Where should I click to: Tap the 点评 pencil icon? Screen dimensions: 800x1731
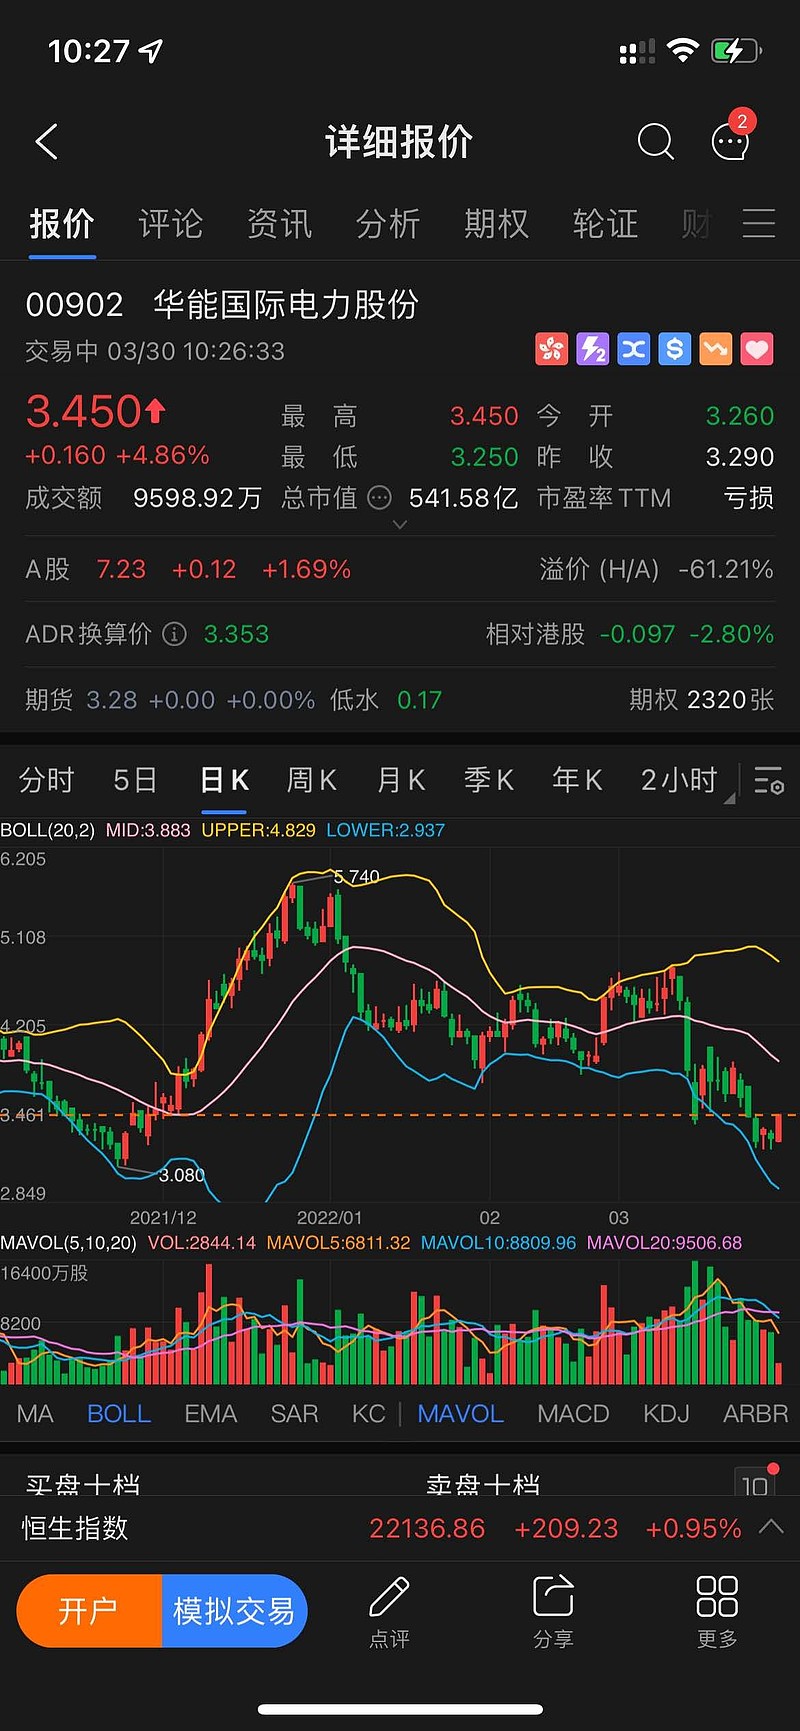[x=389, y=1610]
